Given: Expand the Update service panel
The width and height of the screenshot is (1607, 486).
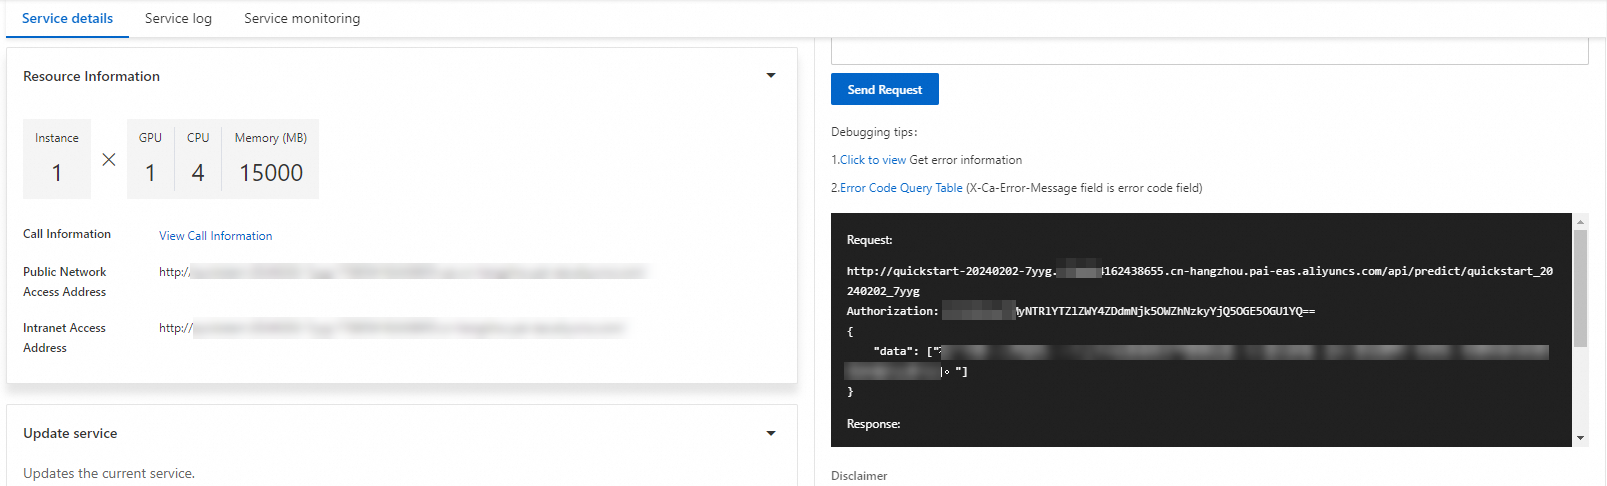Looking at the screenshot, I should [x=771, y=433].
